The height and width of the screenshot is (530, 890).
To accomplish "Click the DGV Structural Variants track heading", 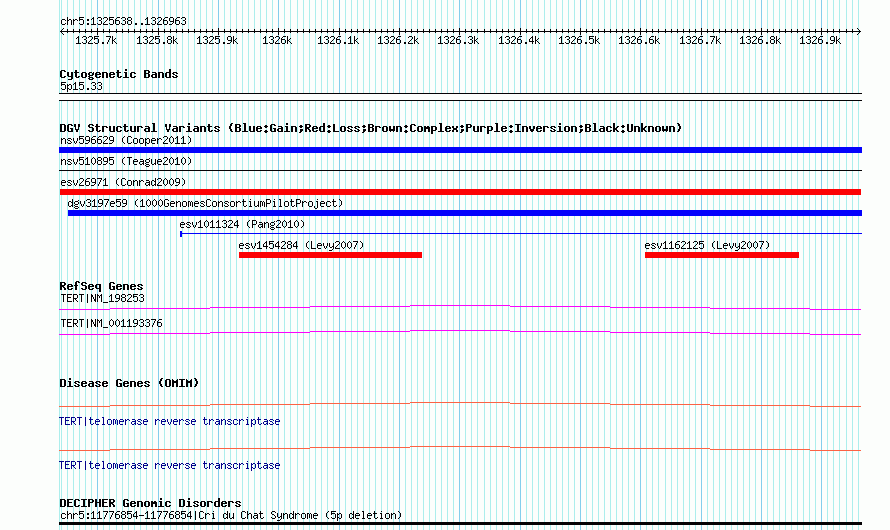I will tap(371, 128).
